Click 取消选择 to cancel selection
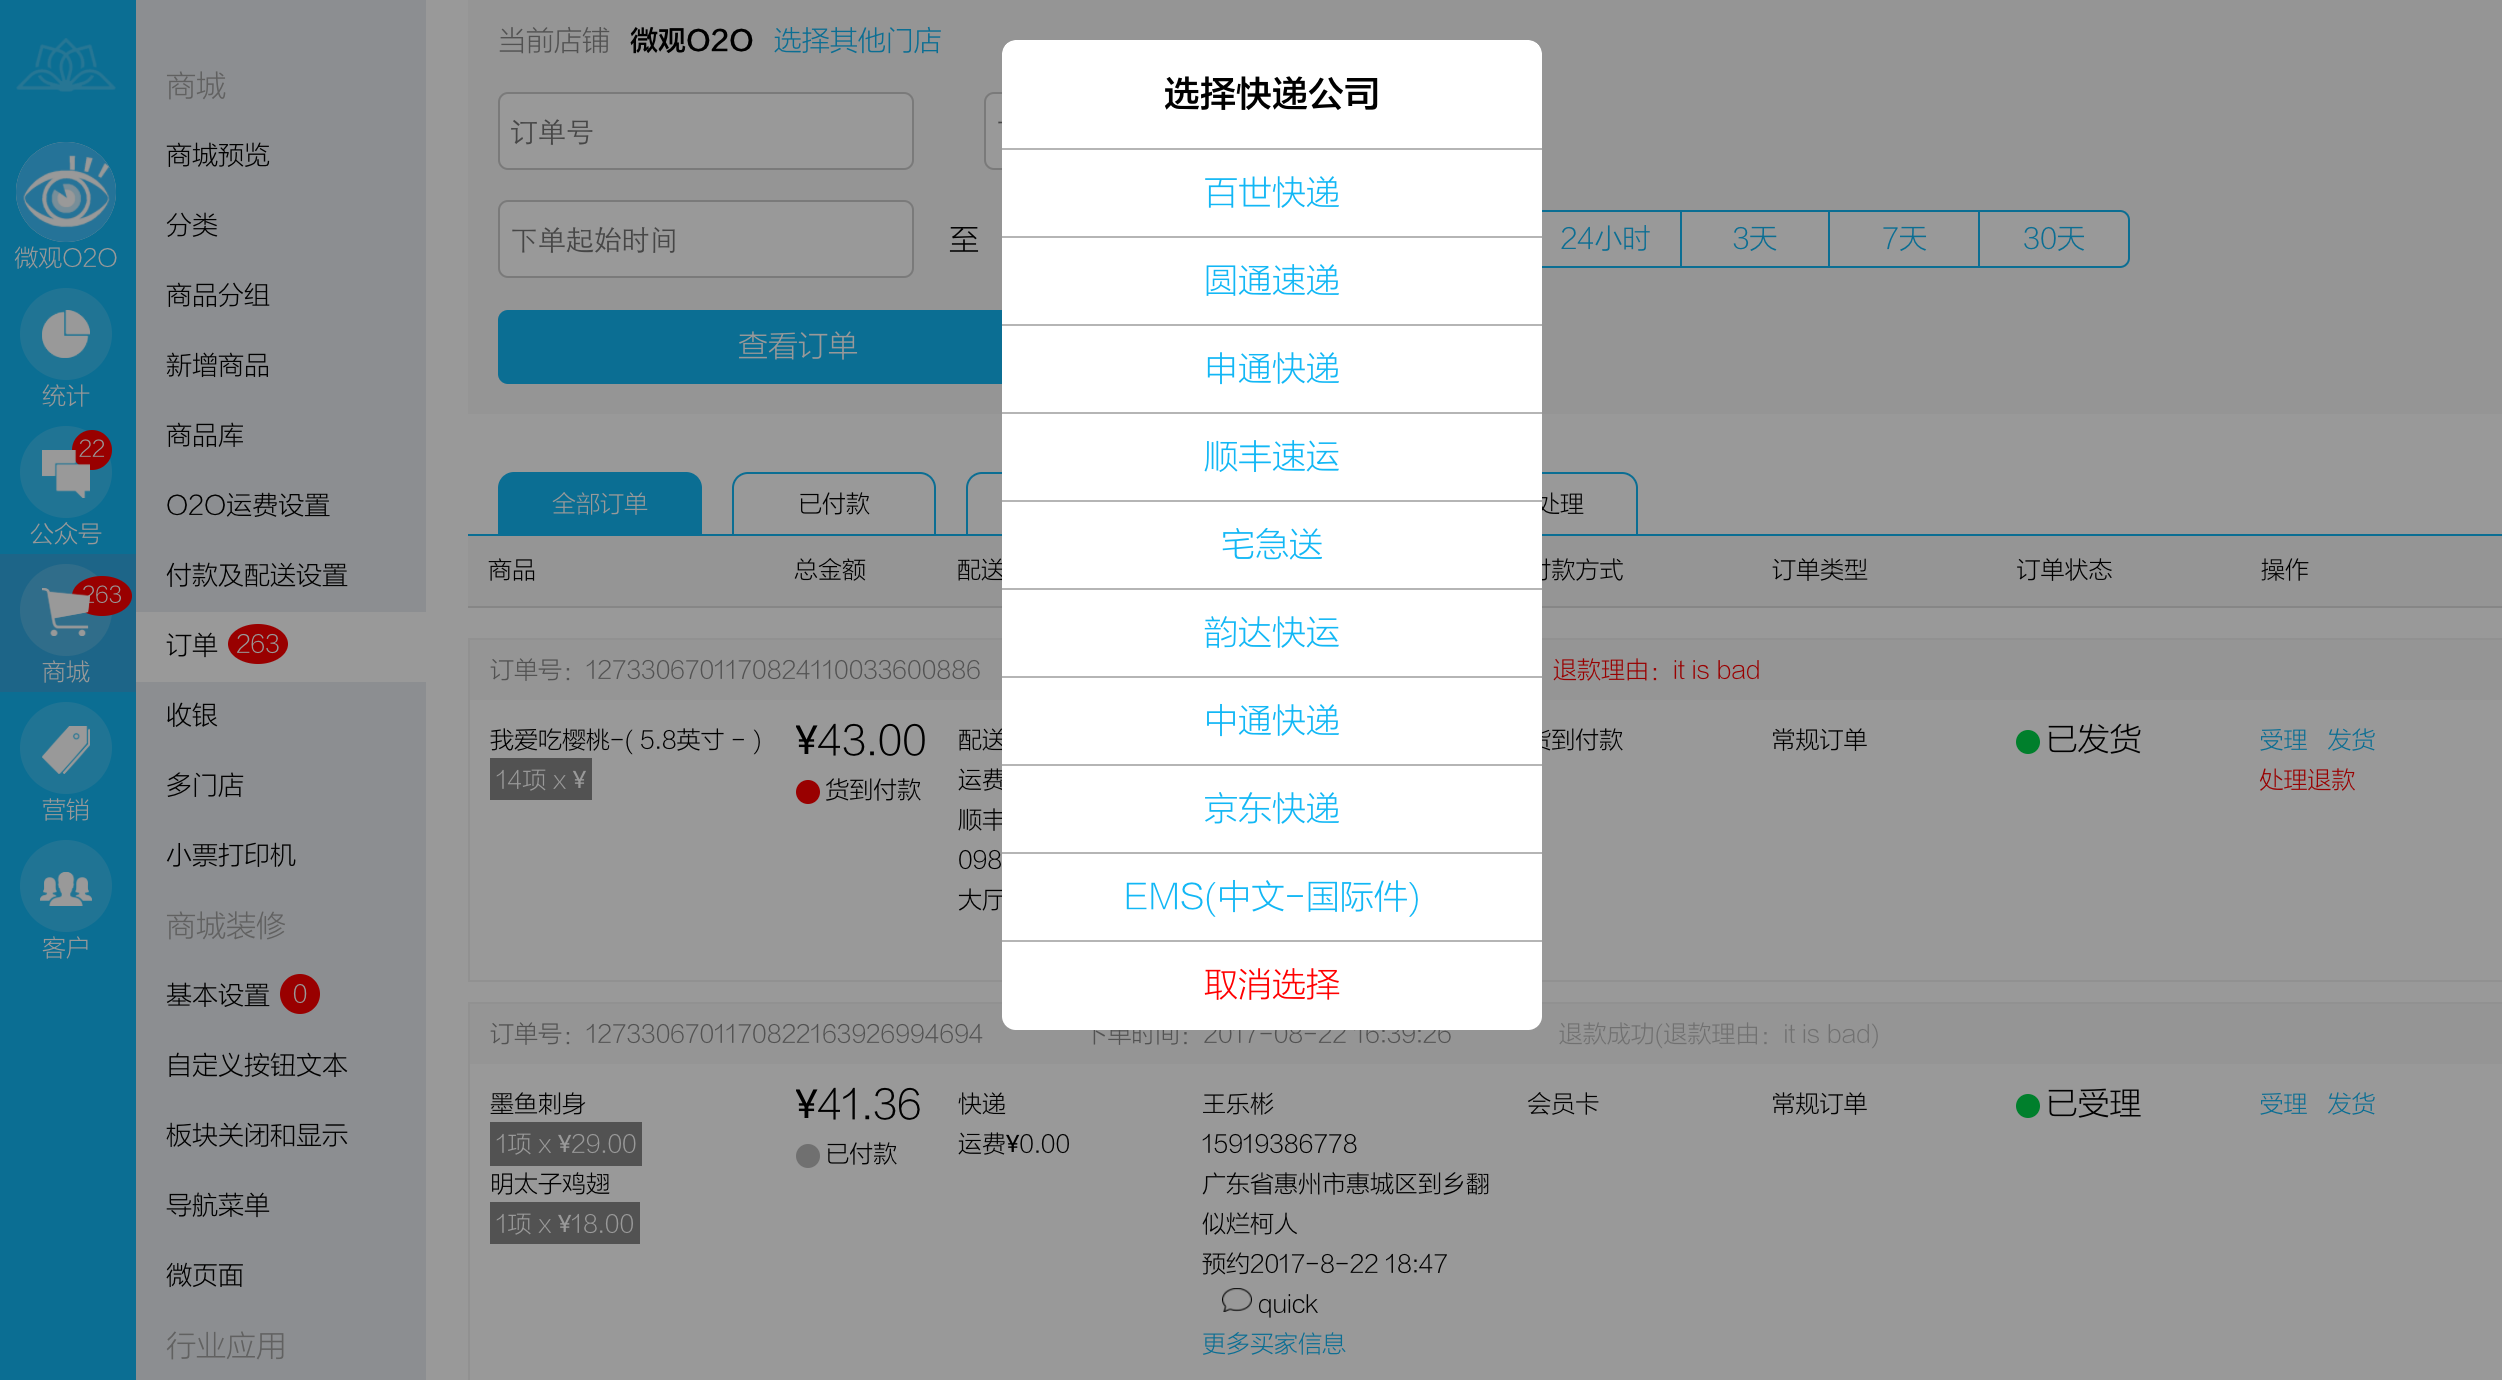The height and width of the screenshot is (1380, 2502). tap(1271, 985)
